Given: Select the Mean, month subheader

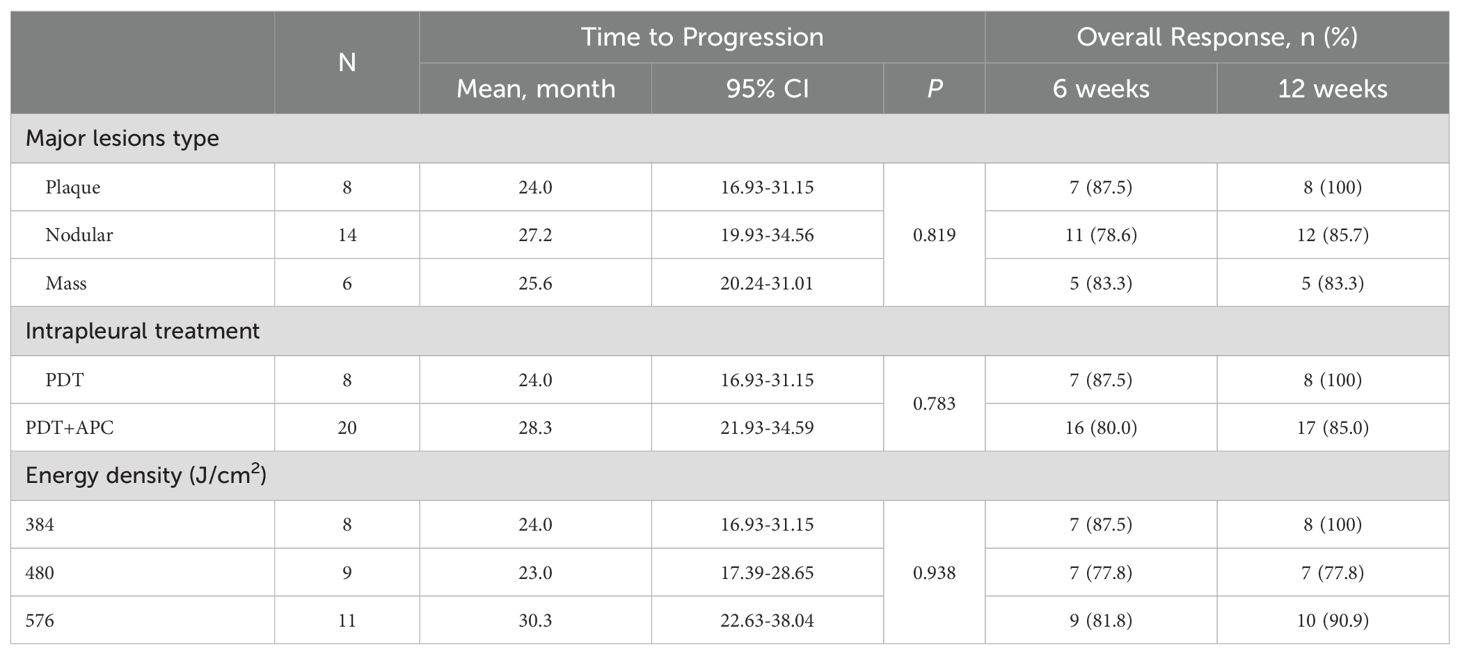Looking at the screenshot, I should [535, 89].
